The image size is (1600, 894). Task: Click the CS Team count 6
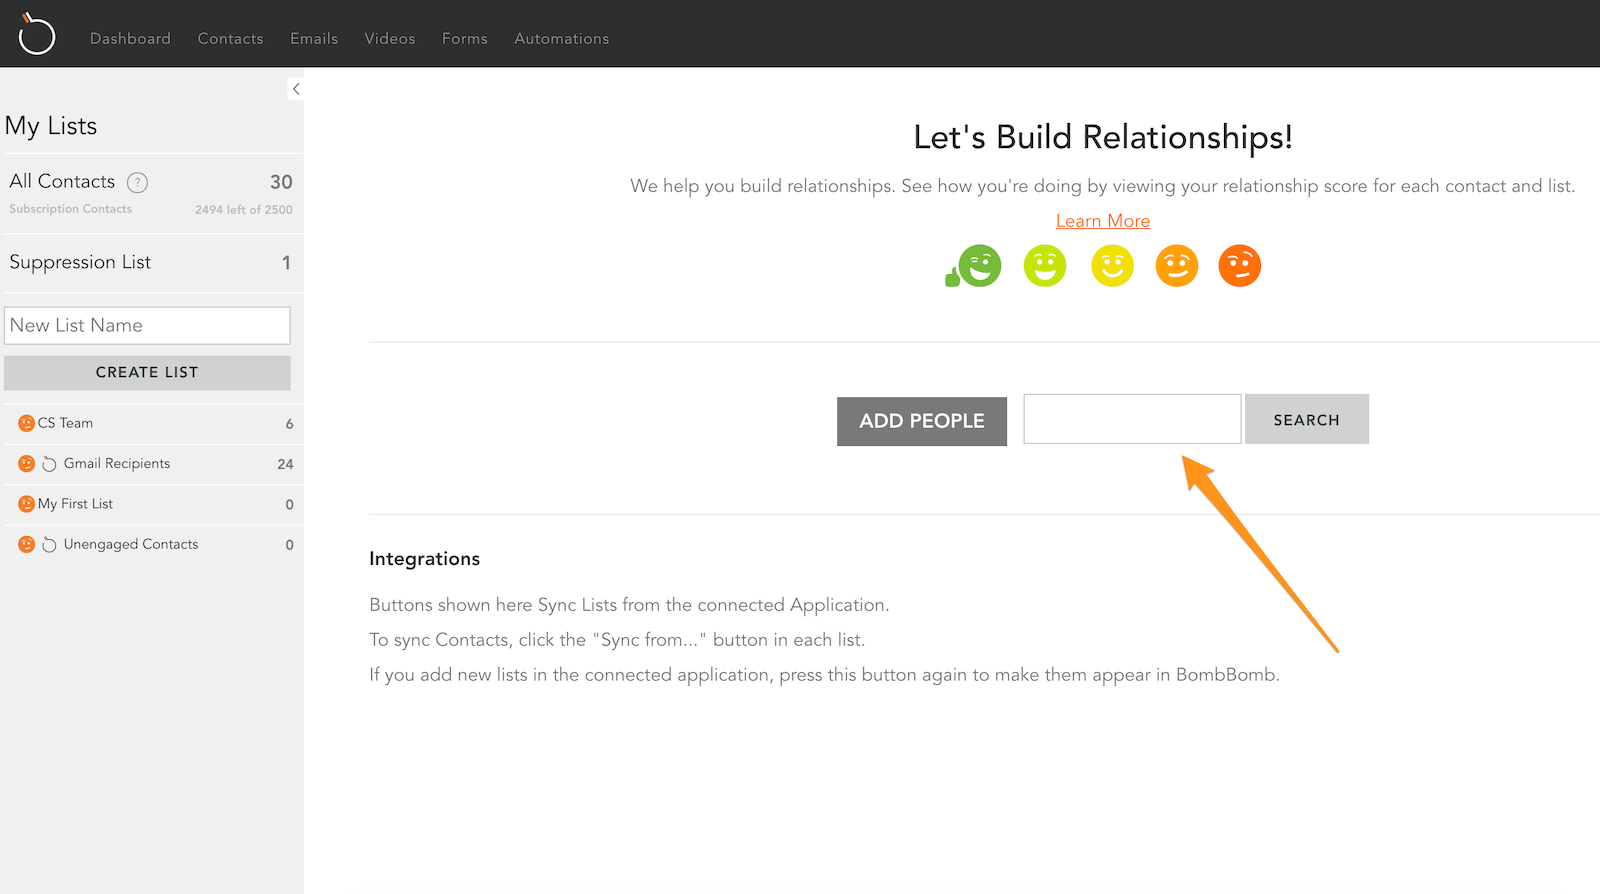coord(290,424)
